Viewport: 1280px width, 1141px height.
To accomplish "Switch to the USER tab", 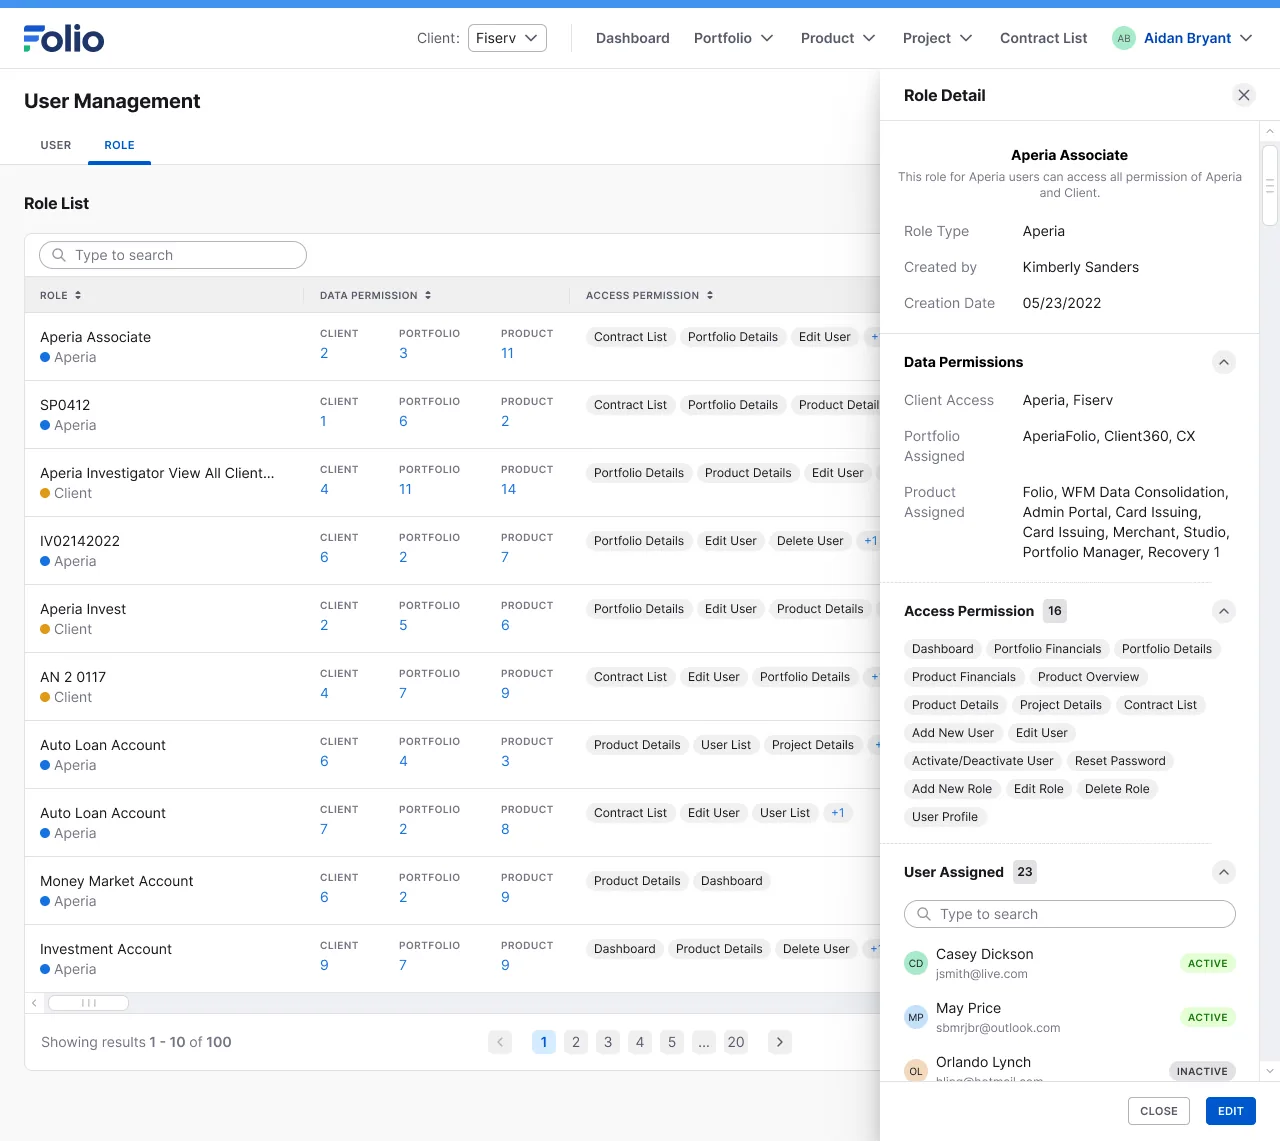I will tap(56, 145).
